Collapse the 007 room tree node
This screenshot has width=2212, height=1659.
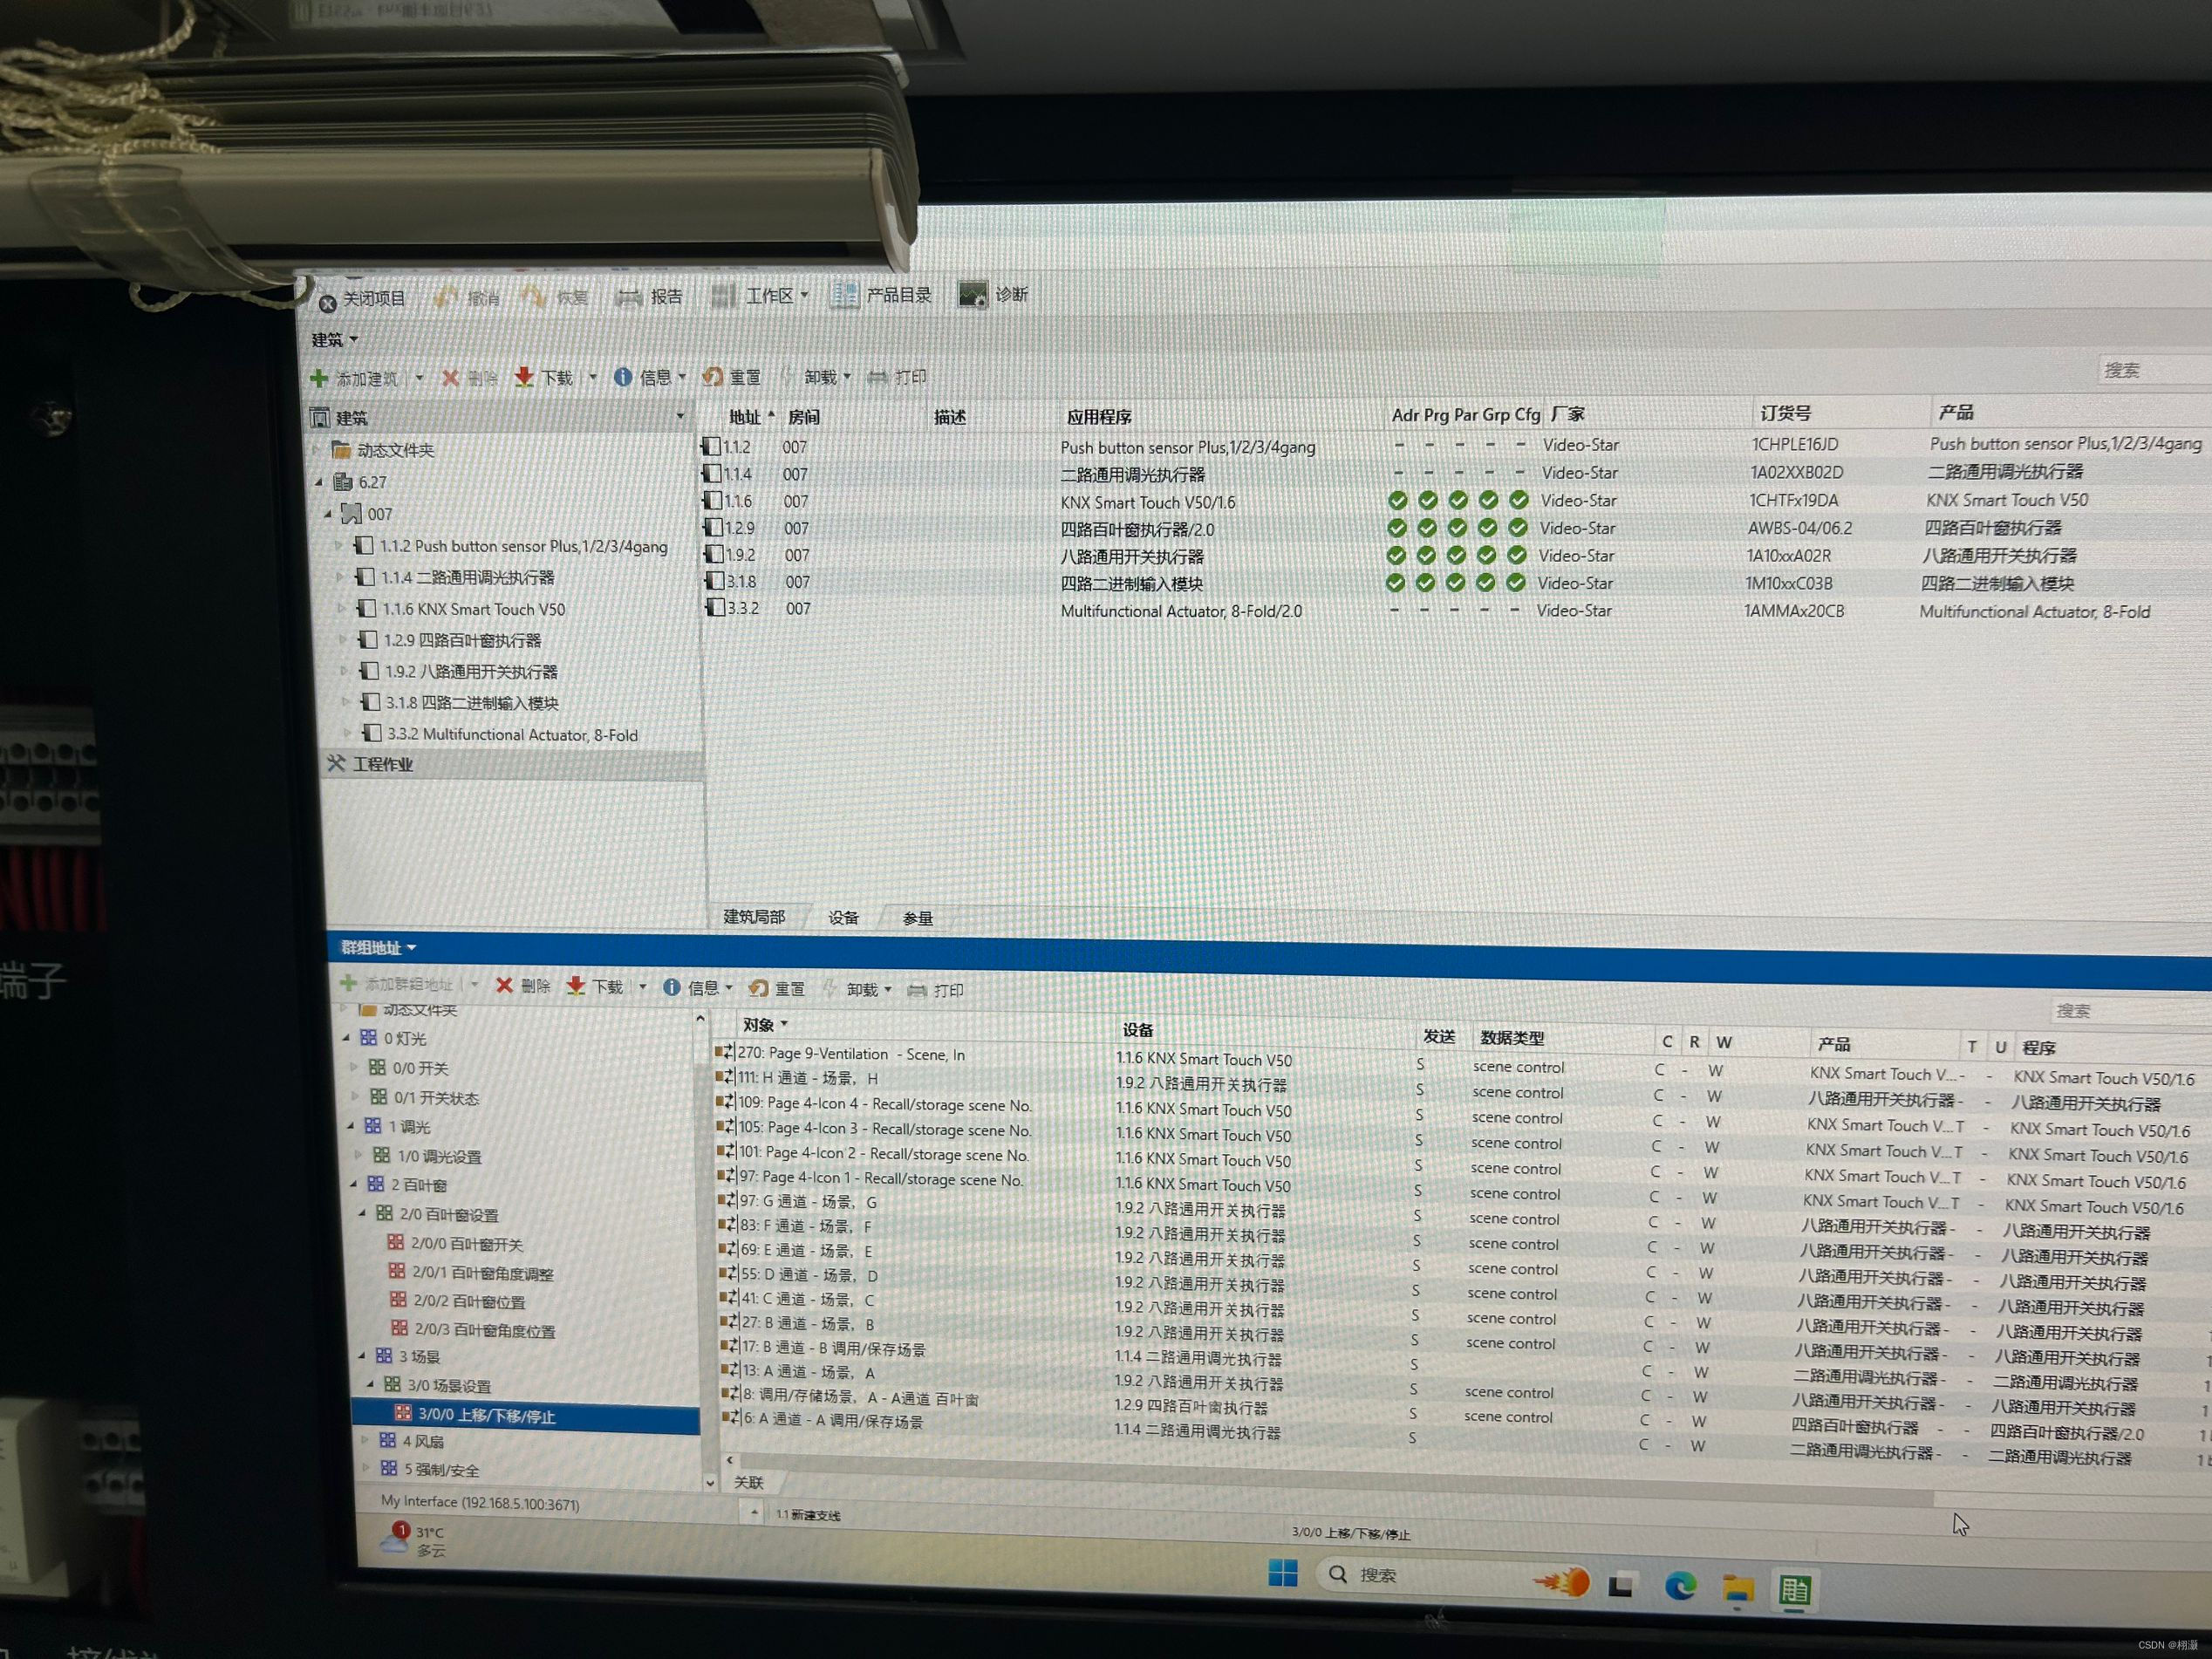328,514
